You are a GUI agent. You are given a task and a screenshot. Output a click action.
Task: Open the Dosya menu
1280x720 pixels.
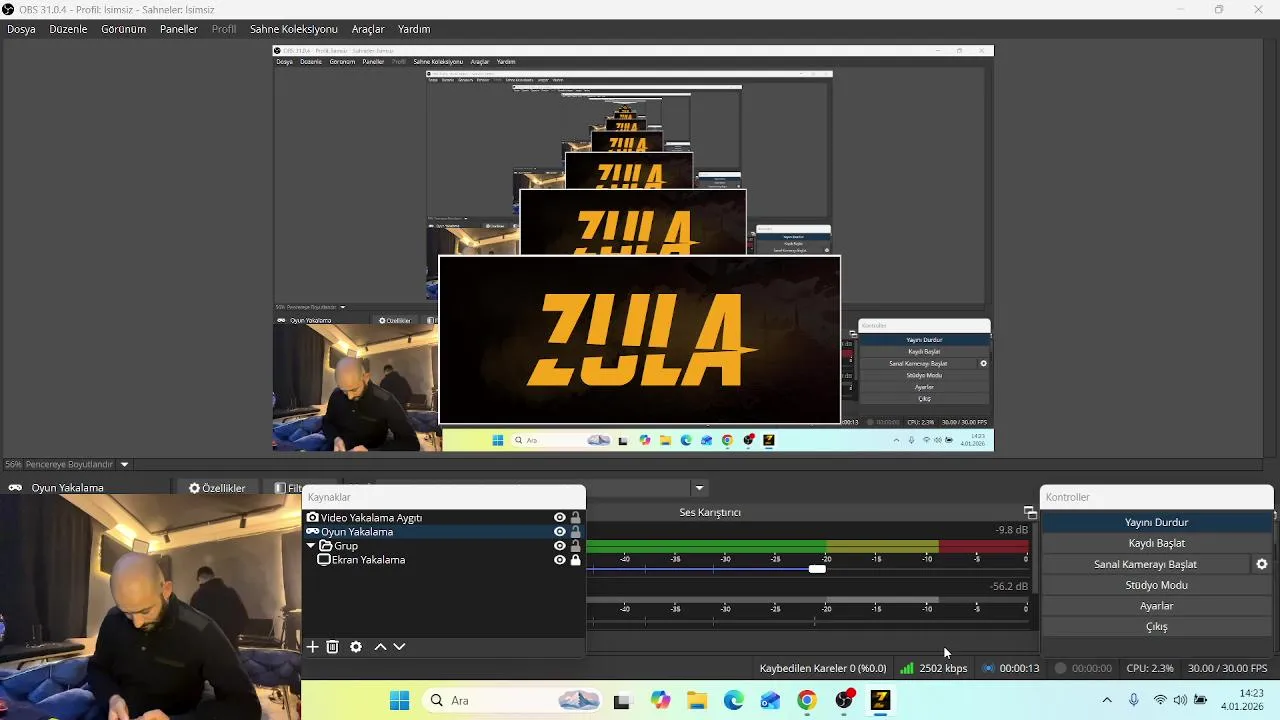(21, 29)
